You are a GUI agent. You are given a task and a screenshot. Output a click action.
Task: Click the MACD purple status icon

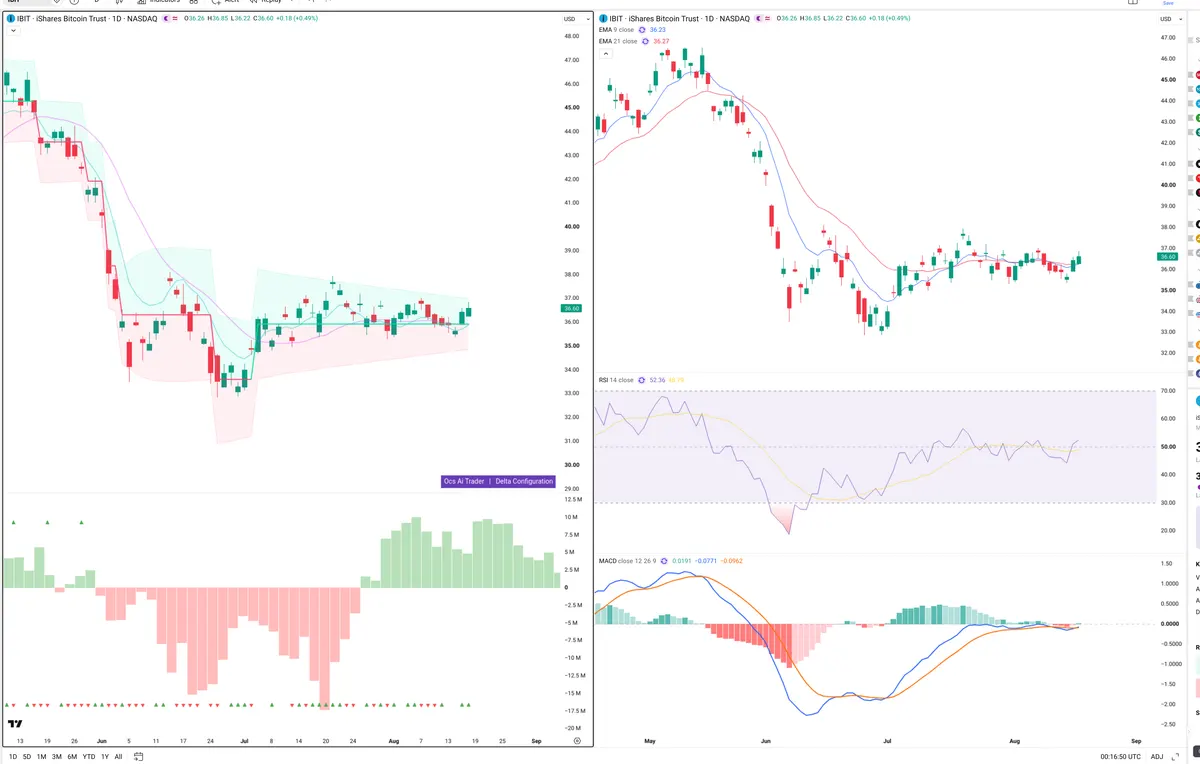tap(663, 561)
